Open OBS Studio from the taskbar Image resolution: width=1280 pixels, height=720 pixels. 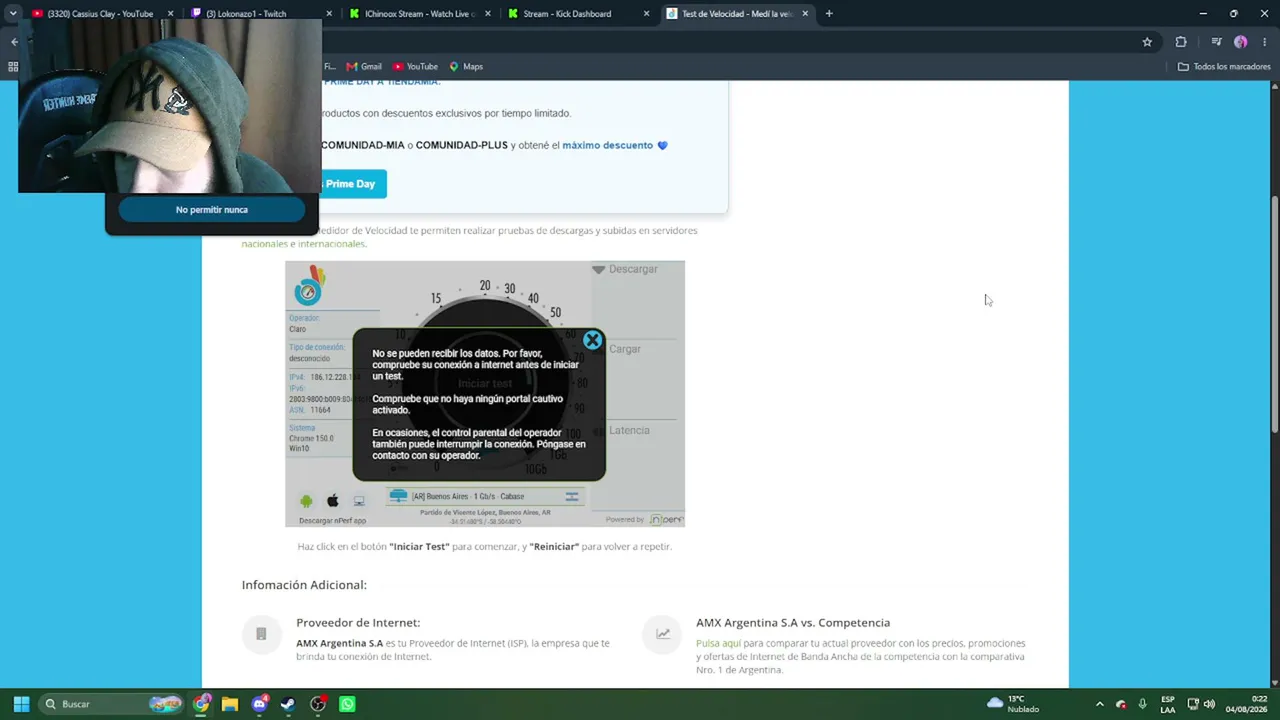[x=318, y=704]
